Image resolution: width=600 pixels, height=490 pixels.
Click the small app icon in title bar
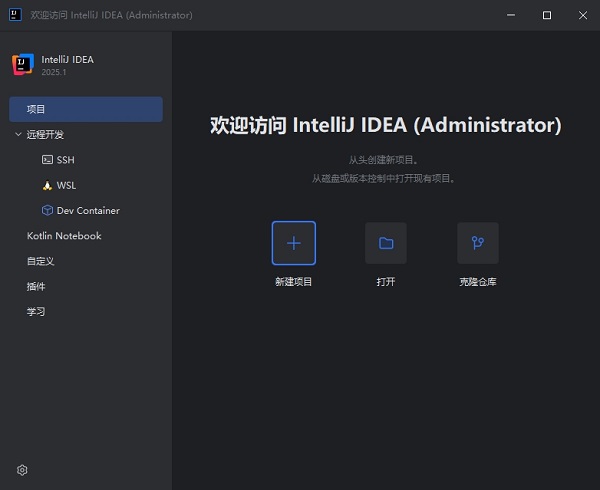[15, 15]
